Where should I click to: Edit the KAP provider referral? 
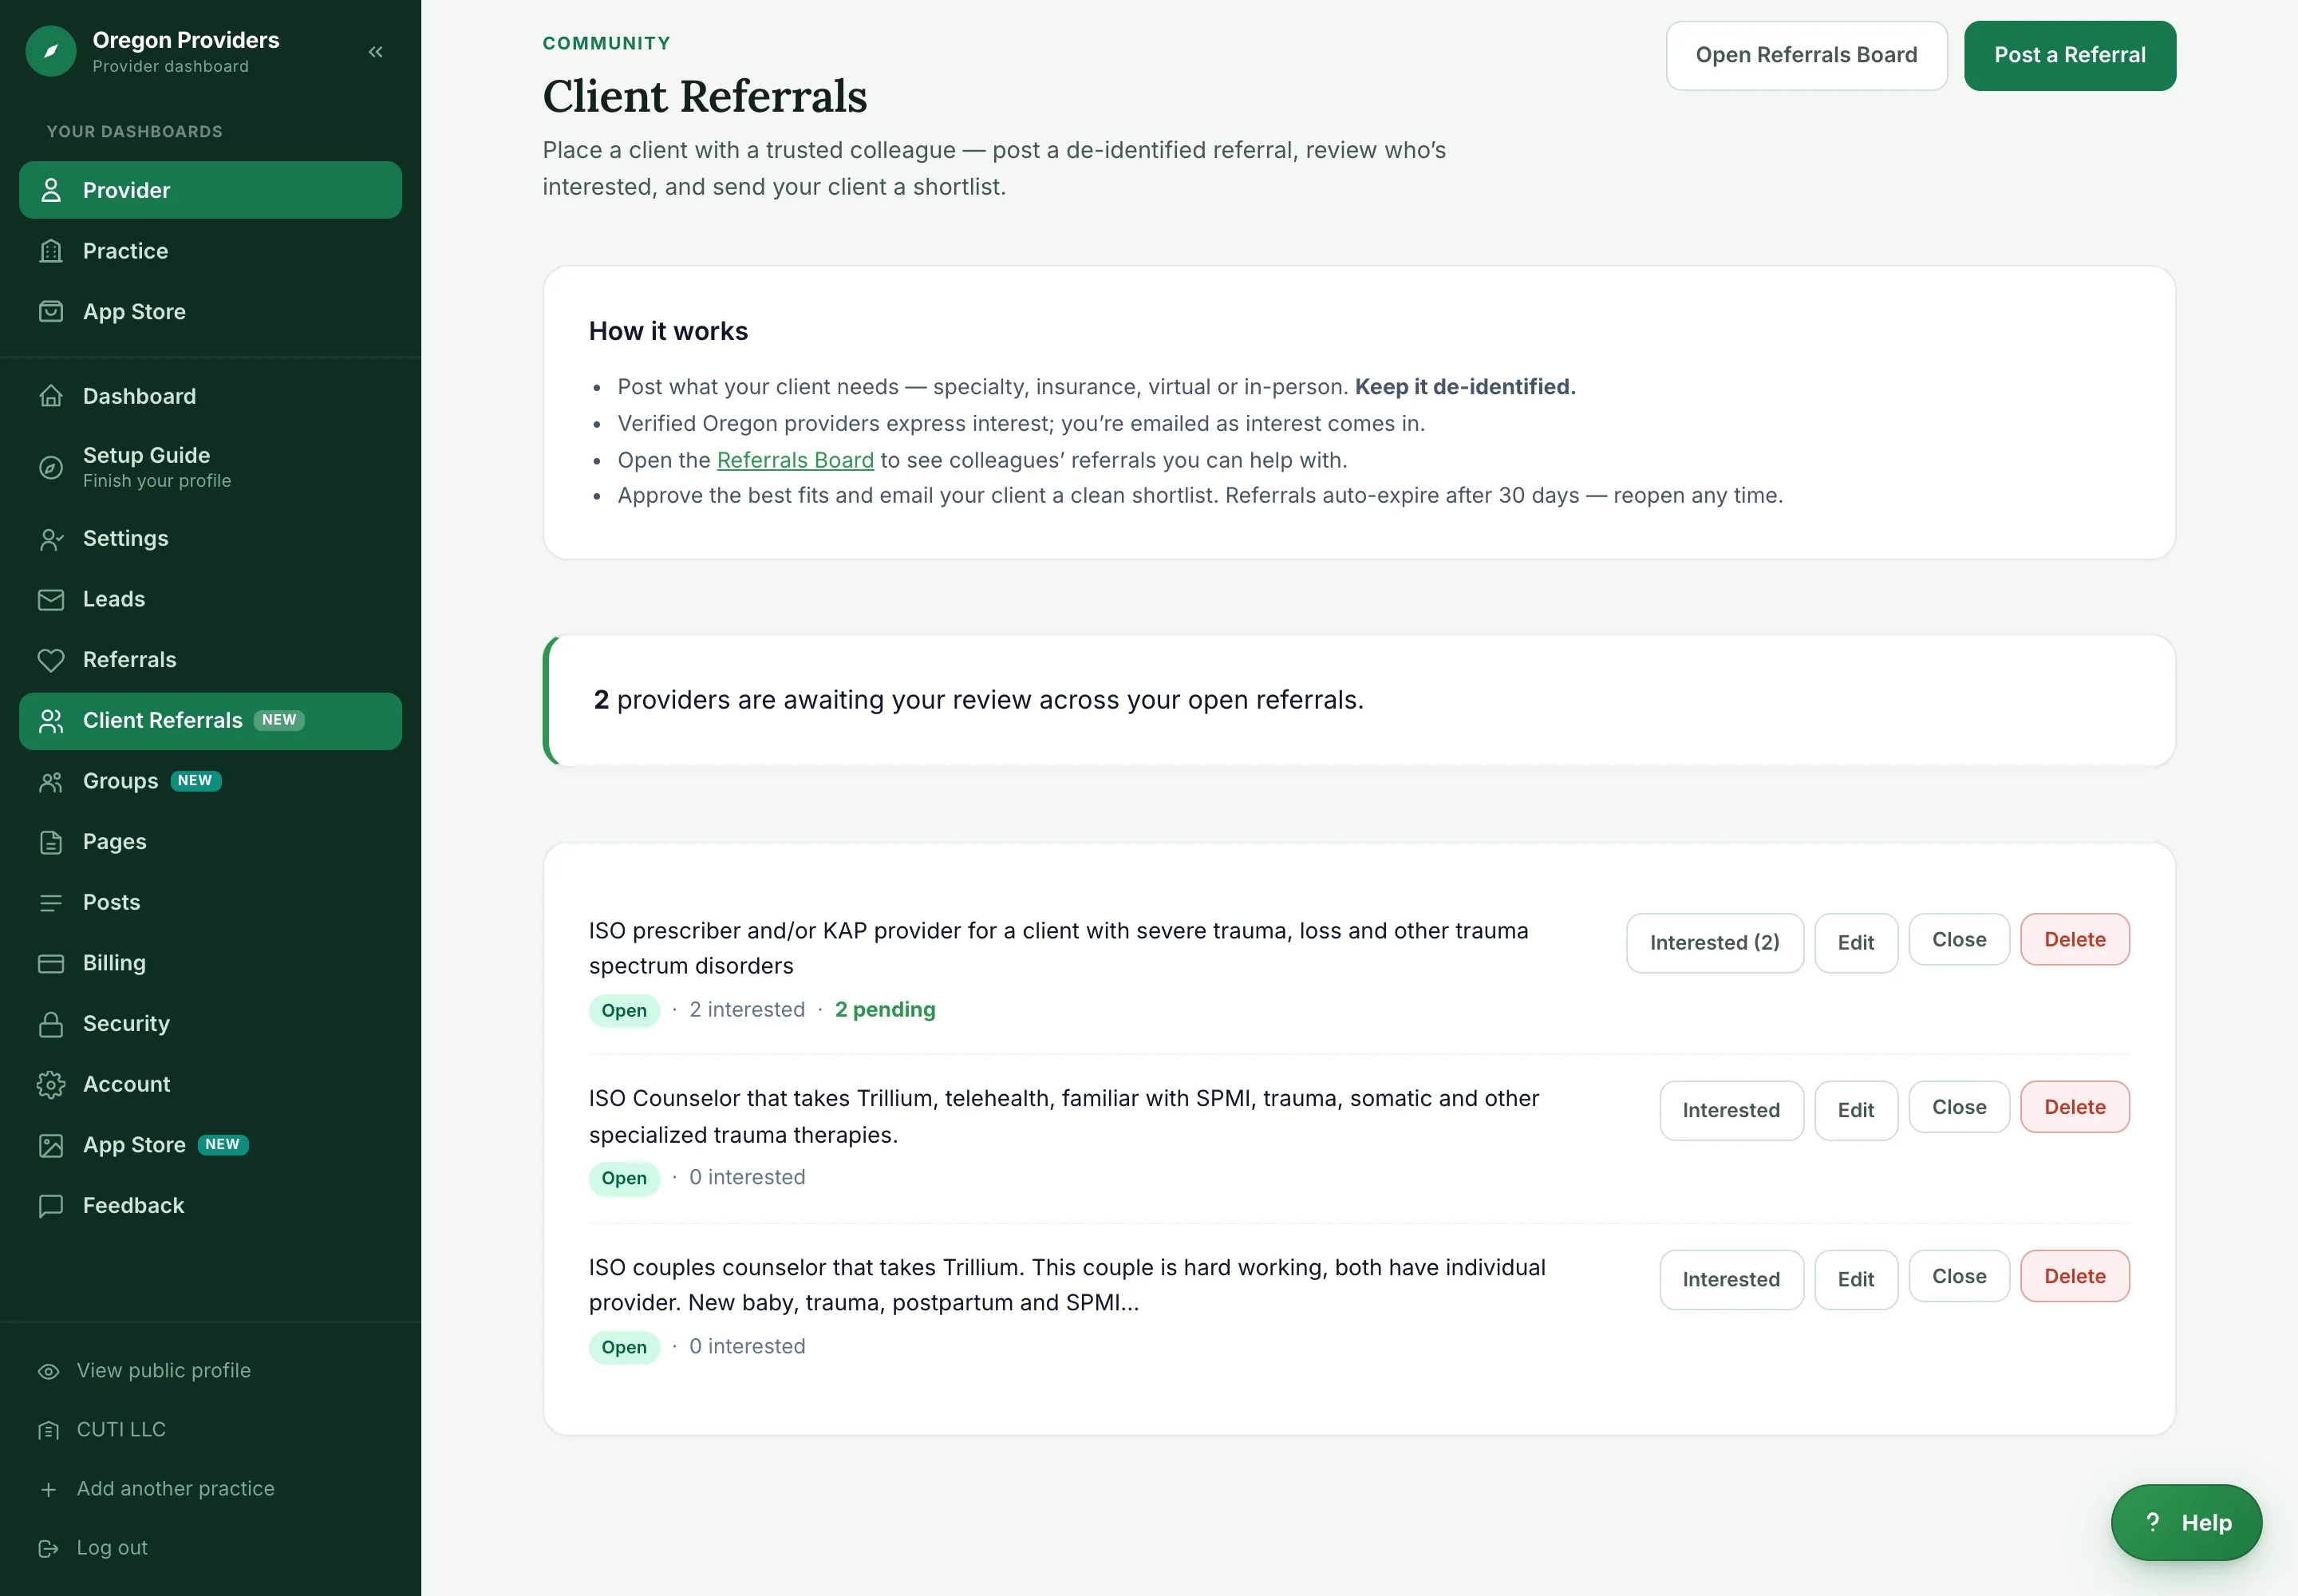coord(1855,943)
